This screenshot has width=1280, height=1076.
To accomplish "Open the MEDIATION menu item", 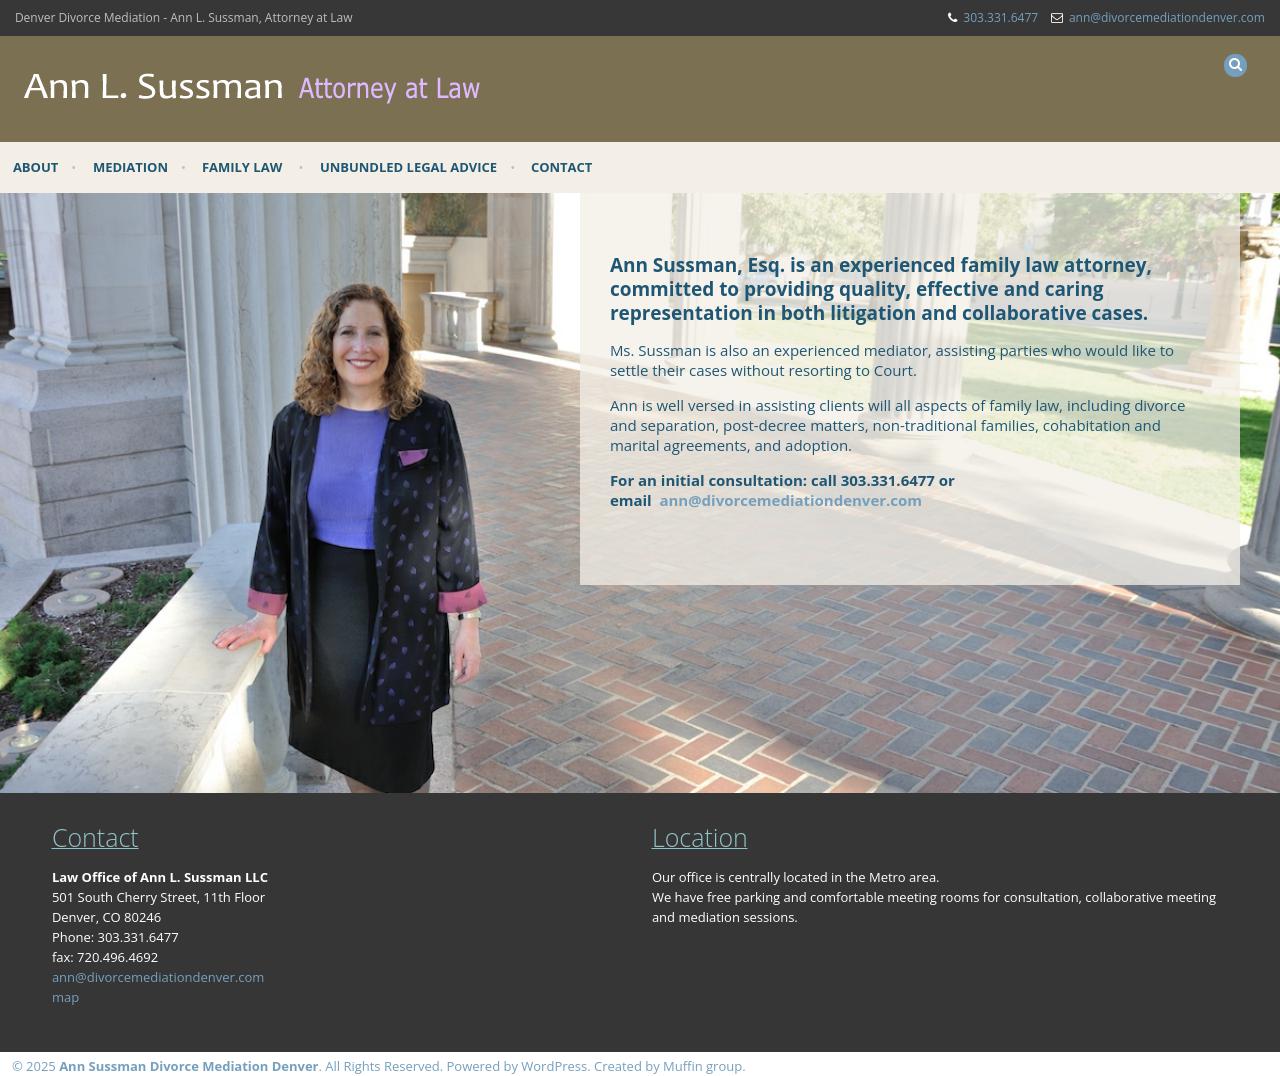I will point(130,167).
